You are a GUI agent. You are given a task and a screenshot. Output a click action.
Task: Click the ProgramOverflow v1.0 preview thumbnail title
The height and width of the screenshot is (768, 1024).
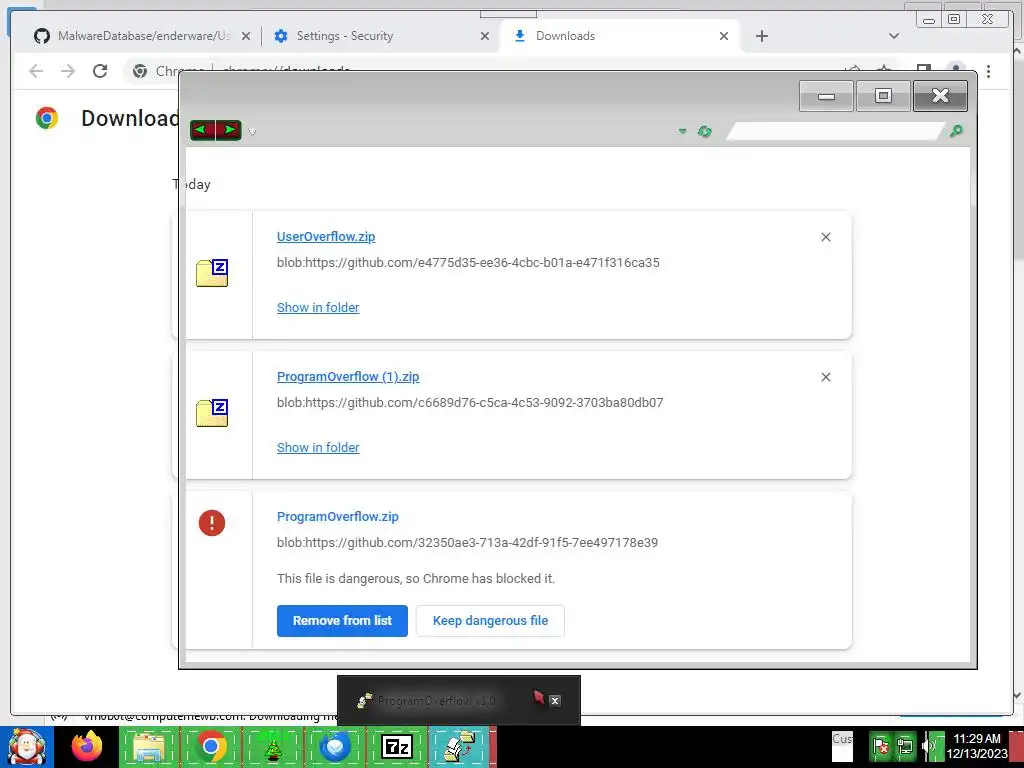point(437,701)
